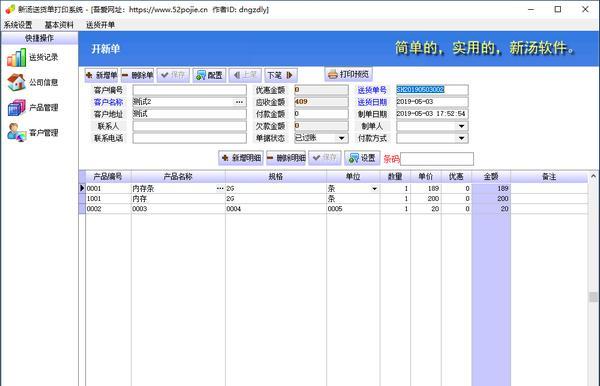Open the 基本资料 menu

point(59,25)
